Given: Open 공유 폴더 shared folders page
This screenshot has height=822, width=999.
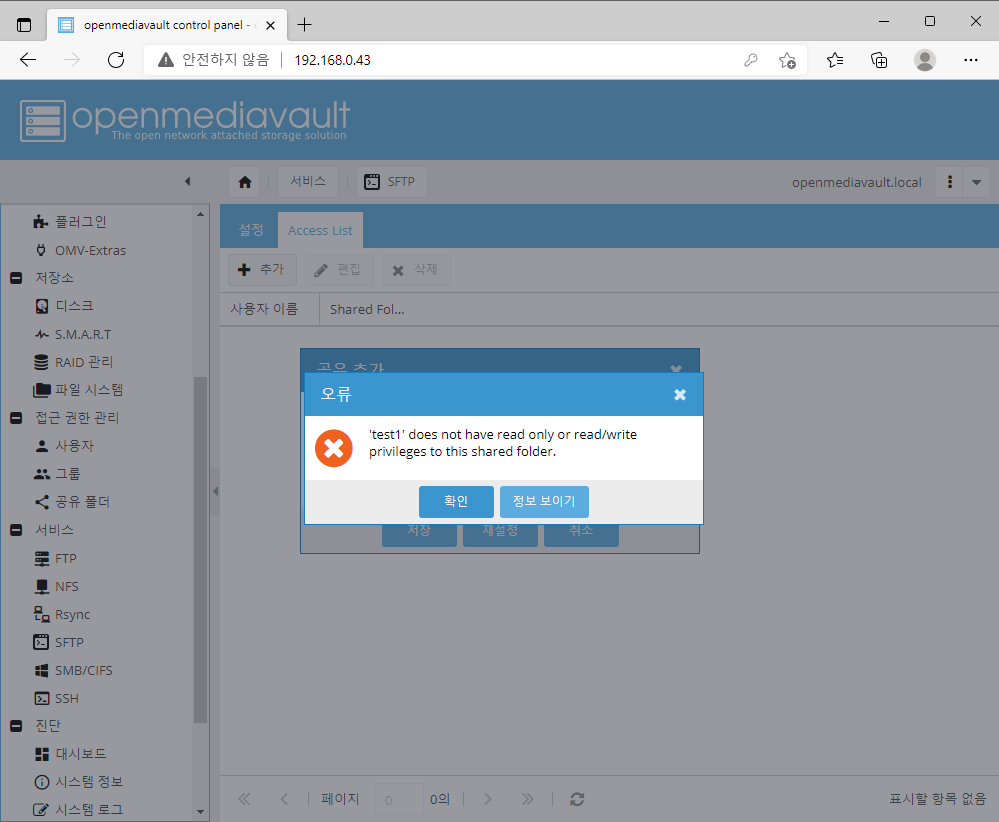Looking at the screenshot, I should (x=72, y=502).
